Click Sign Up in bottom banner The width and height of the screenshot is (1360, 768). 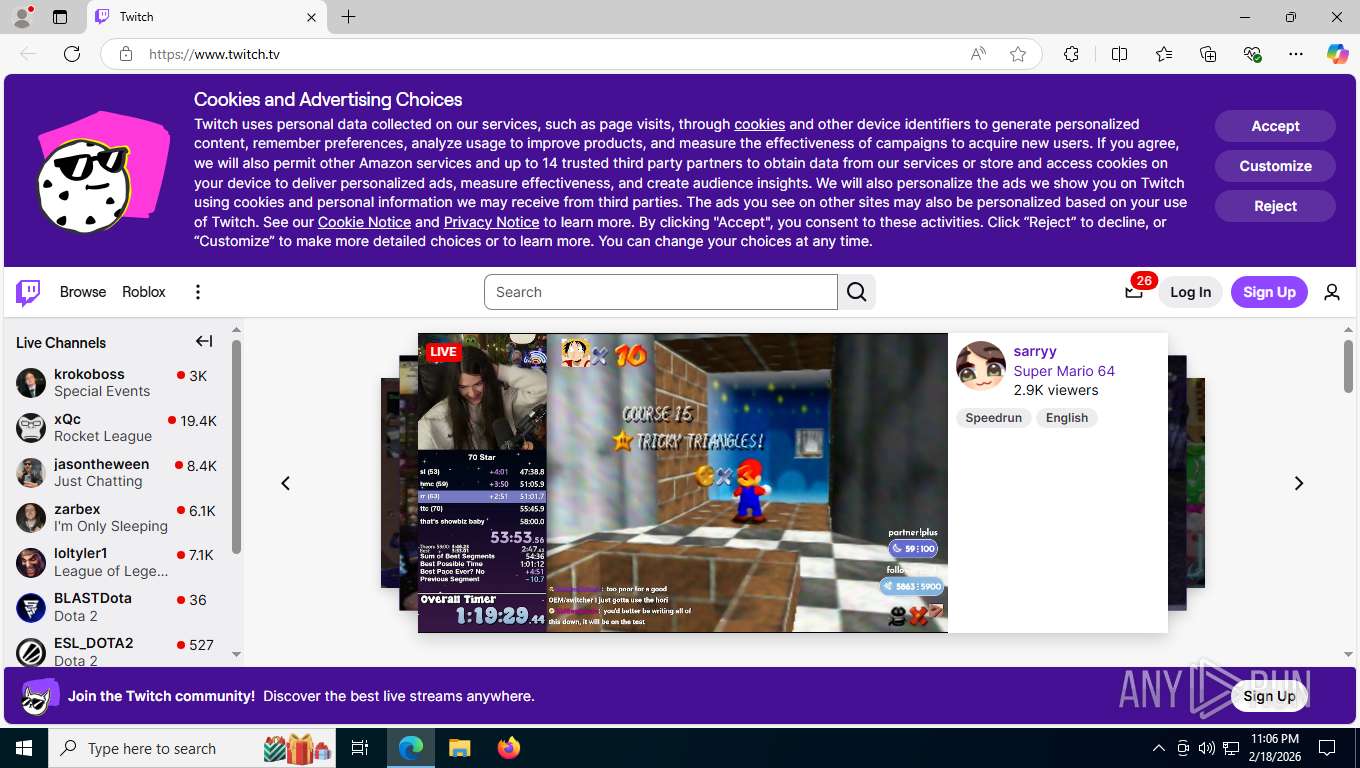(x=1269, y=696)
